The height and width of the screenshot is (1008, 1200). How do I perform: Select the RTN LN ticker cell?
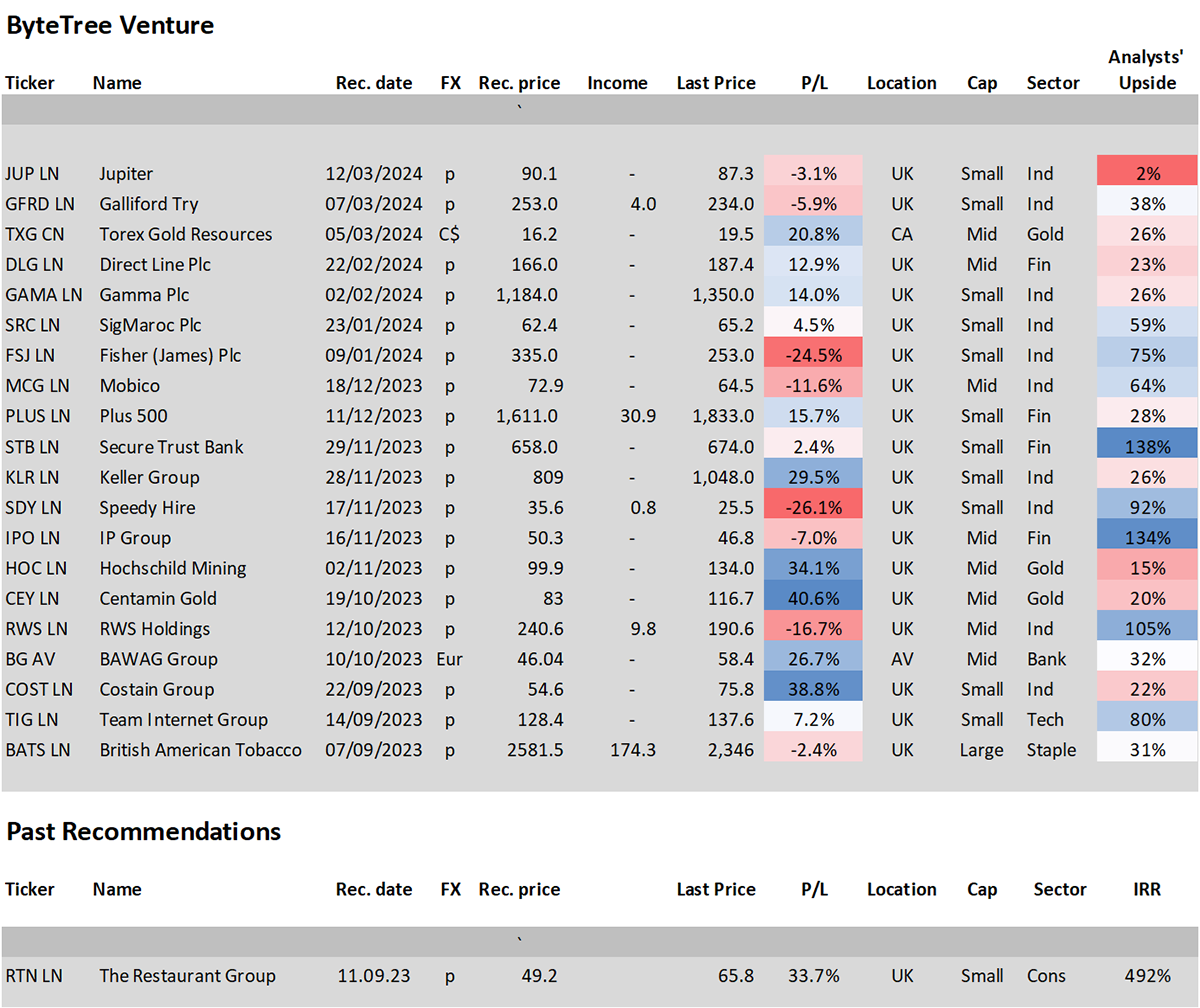(x=35, y=976)
